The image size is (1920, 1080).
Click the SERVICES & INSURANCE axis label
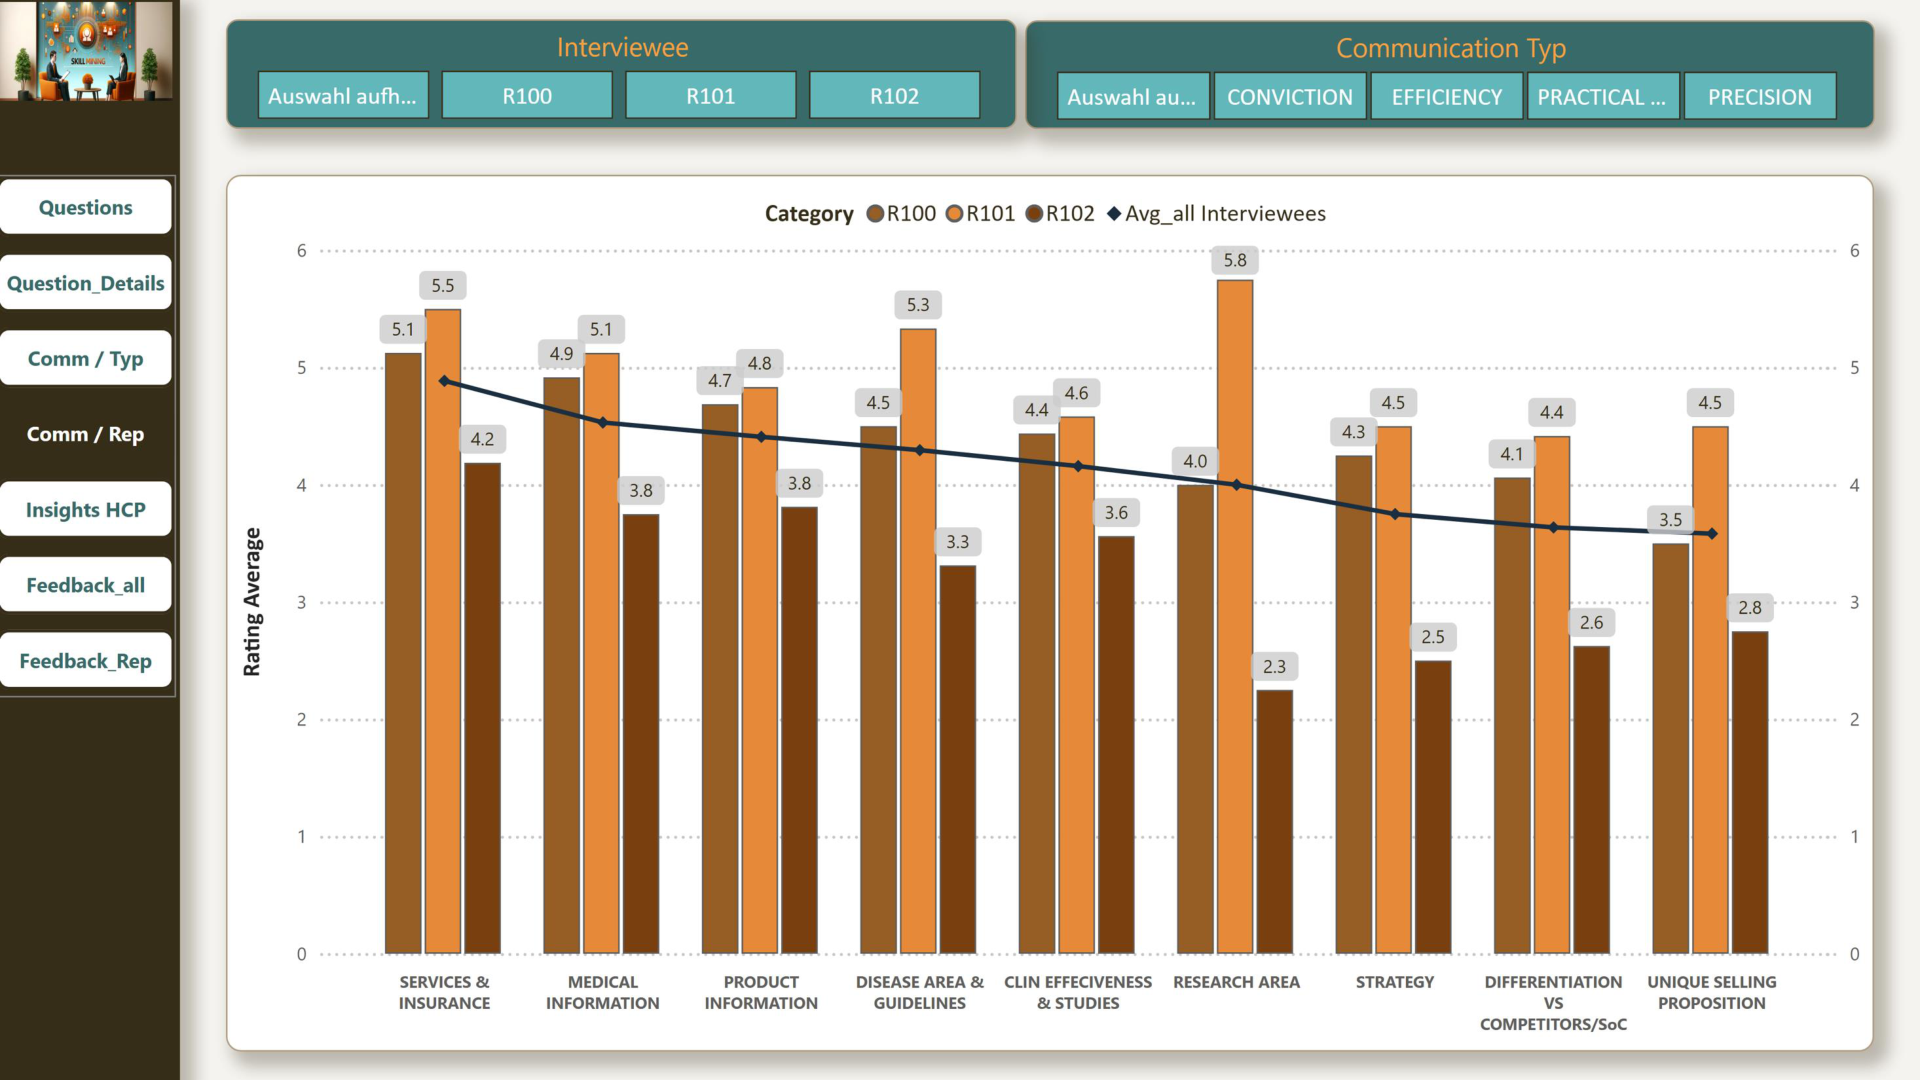pos(444,993)
